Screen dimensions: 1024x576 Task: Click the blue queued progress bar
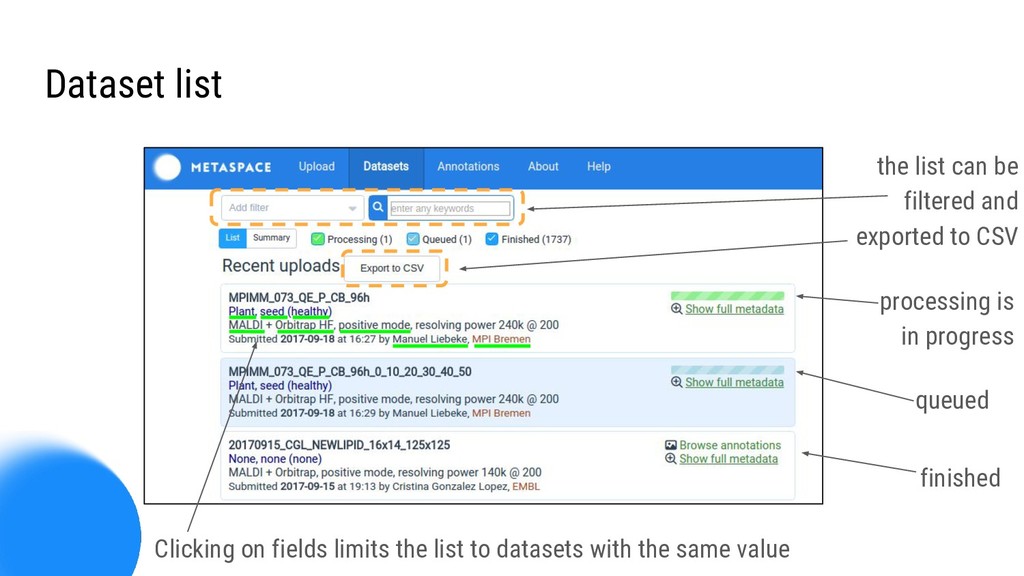[x=728, y=370]
